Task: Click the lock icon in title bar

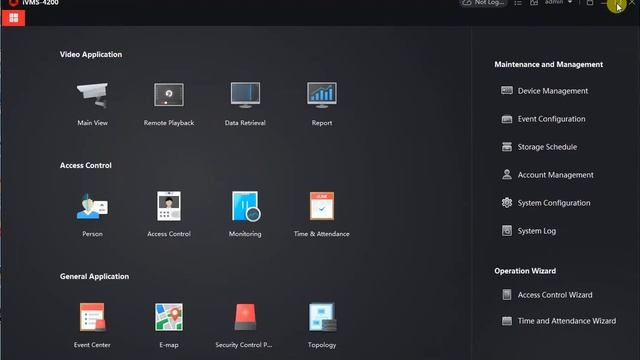Action: tap(590, 3)
